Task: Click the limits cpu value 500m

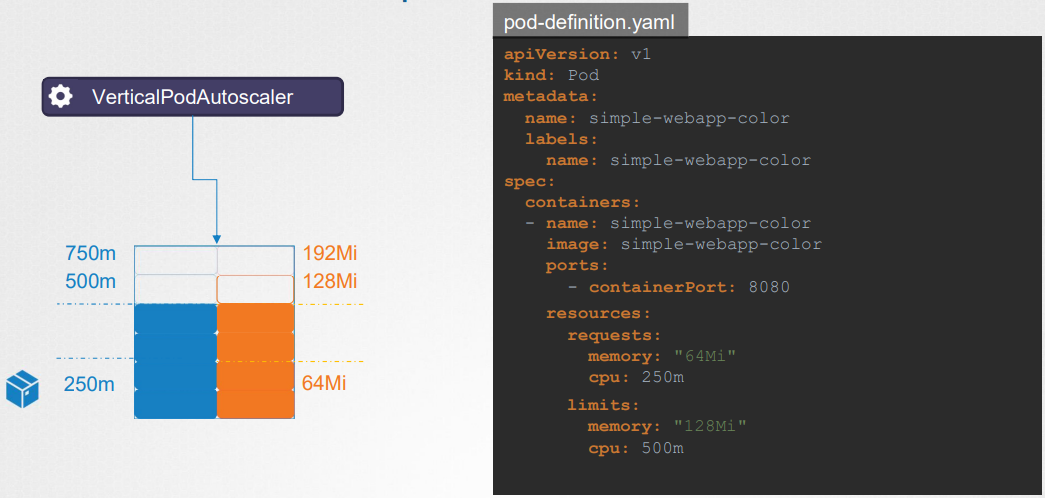Action: click(x=663, y=449)
